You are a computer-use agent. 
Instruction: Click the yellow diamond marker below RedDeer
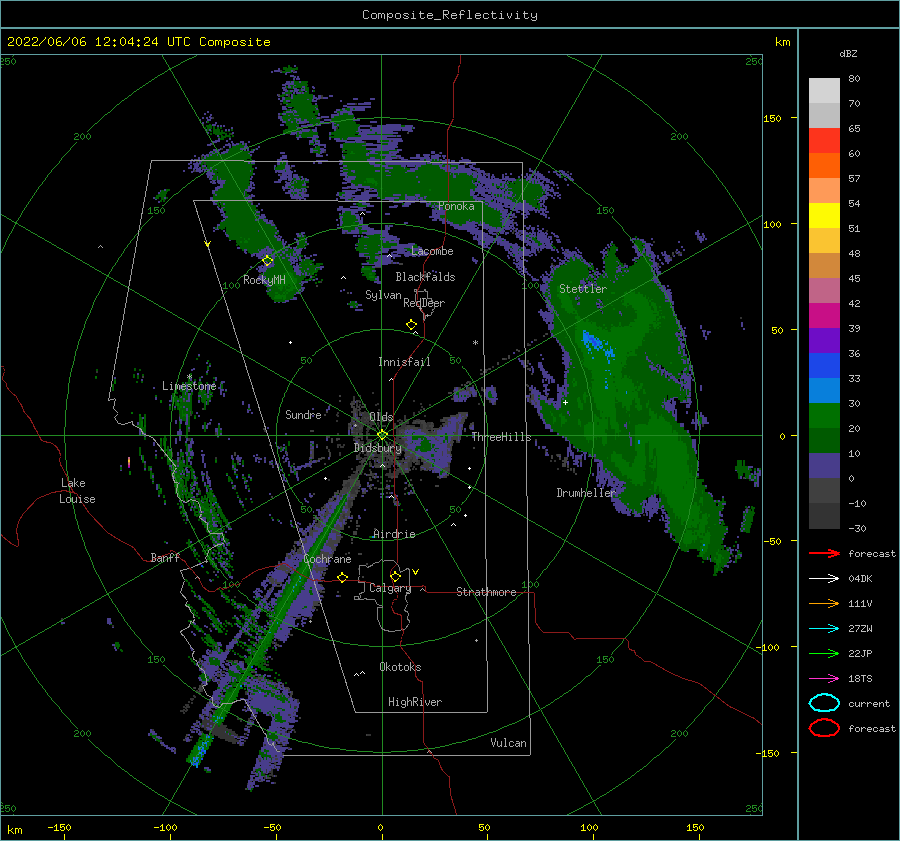point(412,325)
